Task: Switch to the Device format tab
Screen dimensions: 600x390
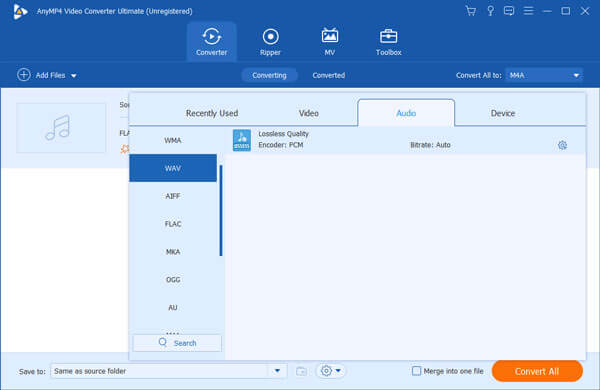Action: [502, 113]
